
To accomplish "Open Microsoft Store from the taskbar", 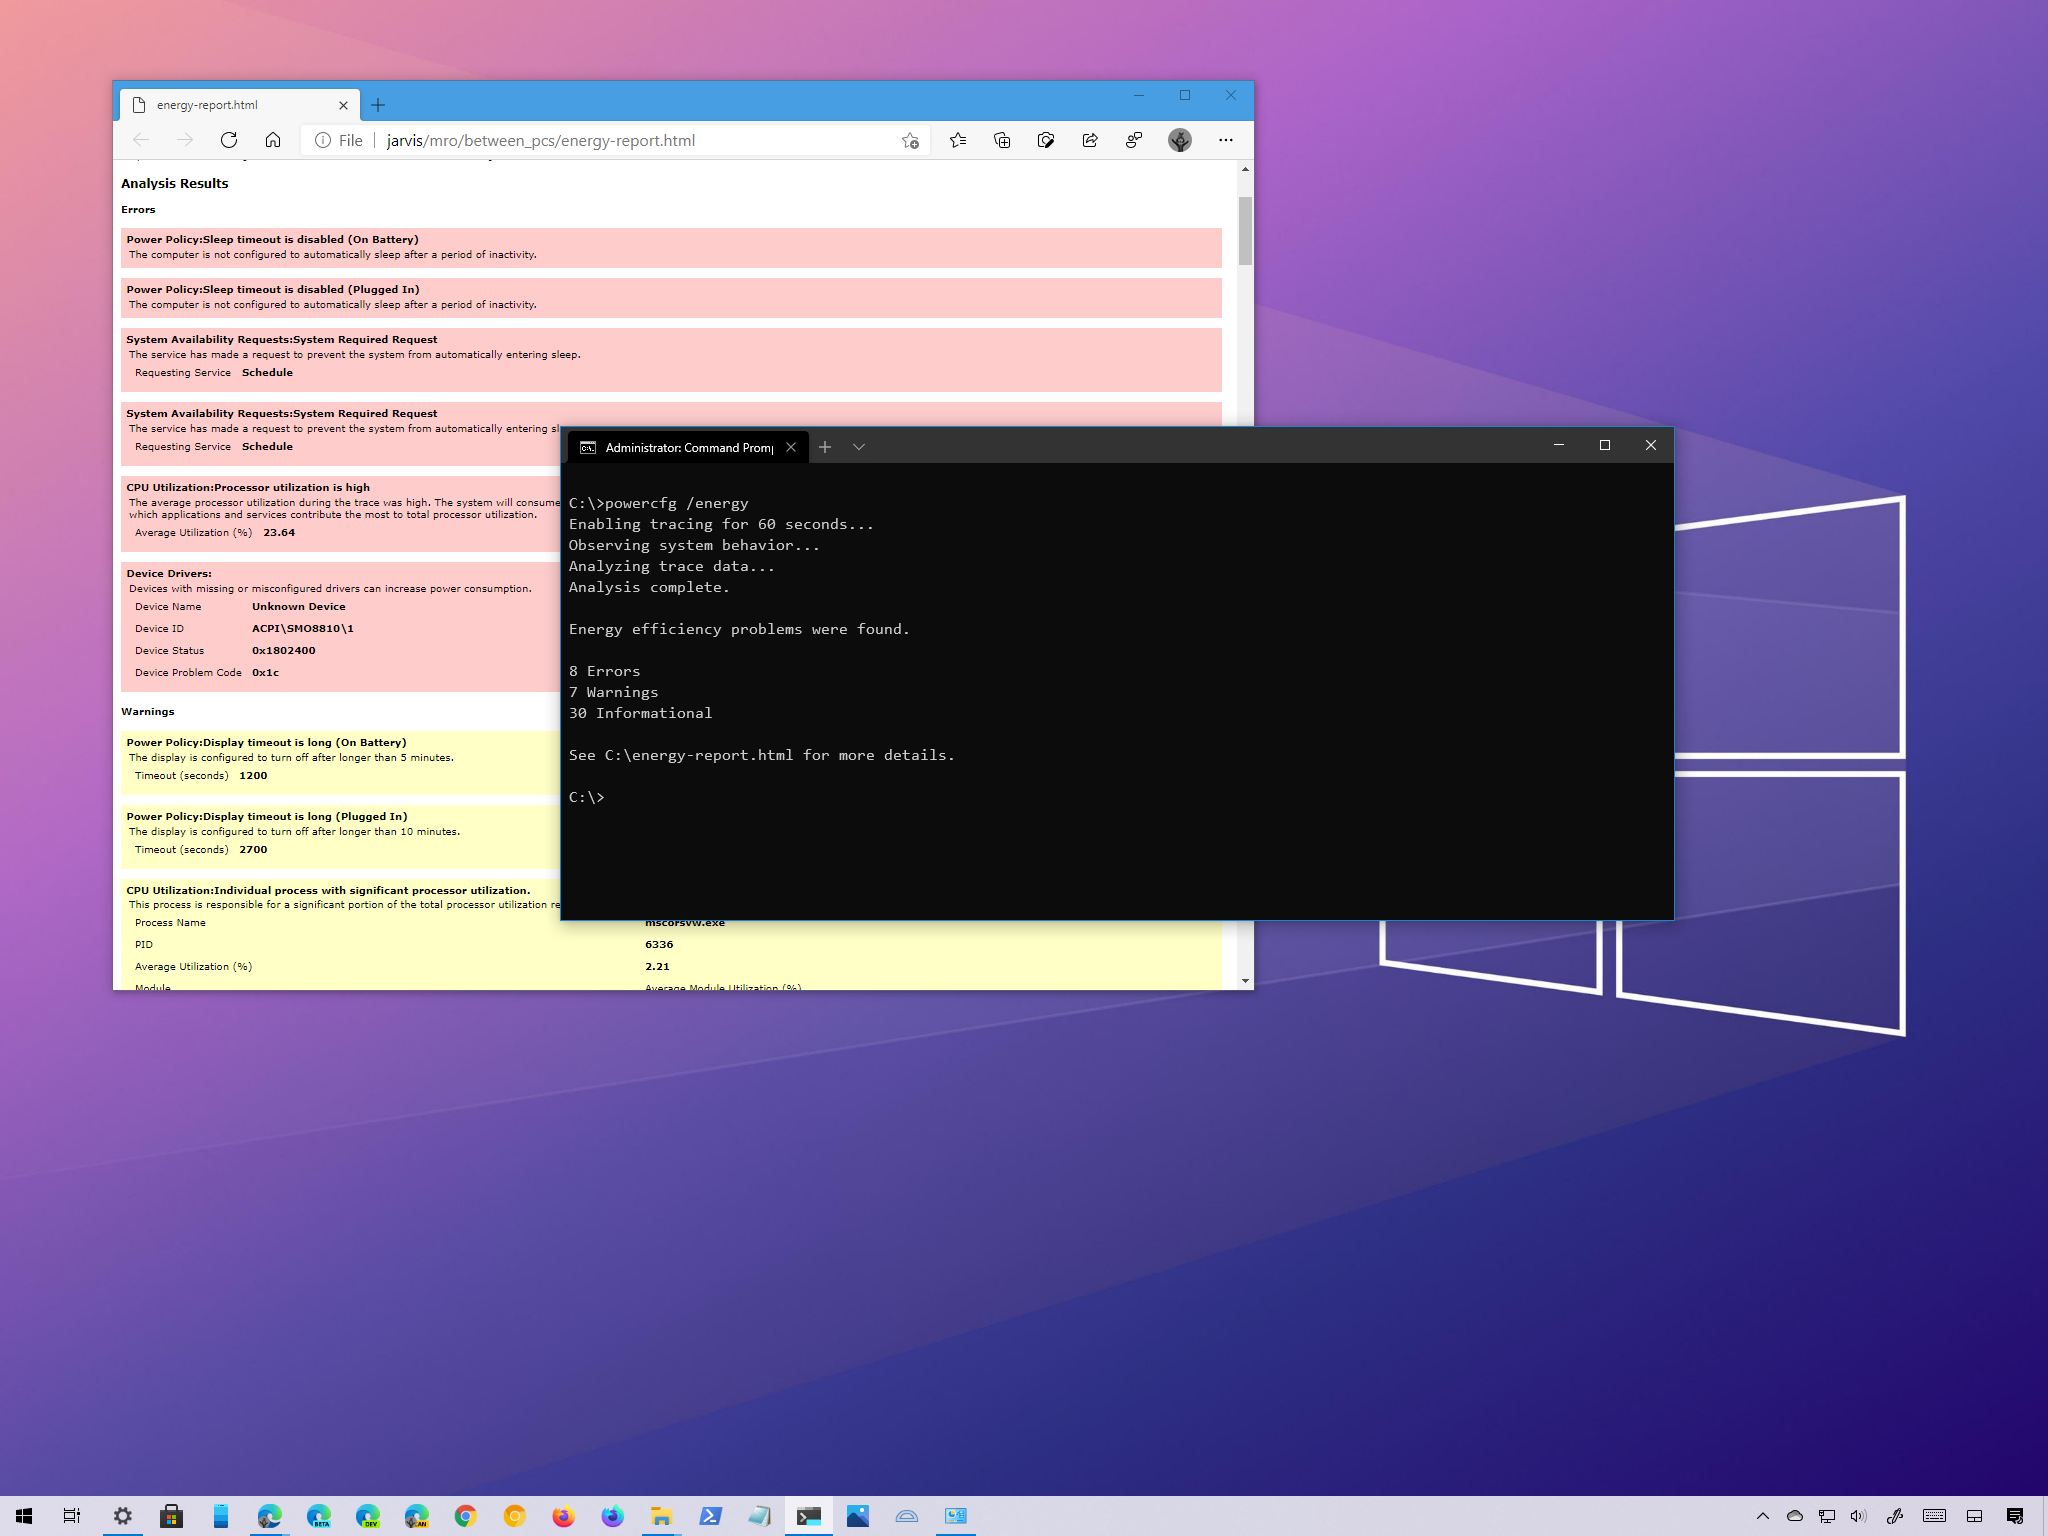I will [x=172, y=1515].
